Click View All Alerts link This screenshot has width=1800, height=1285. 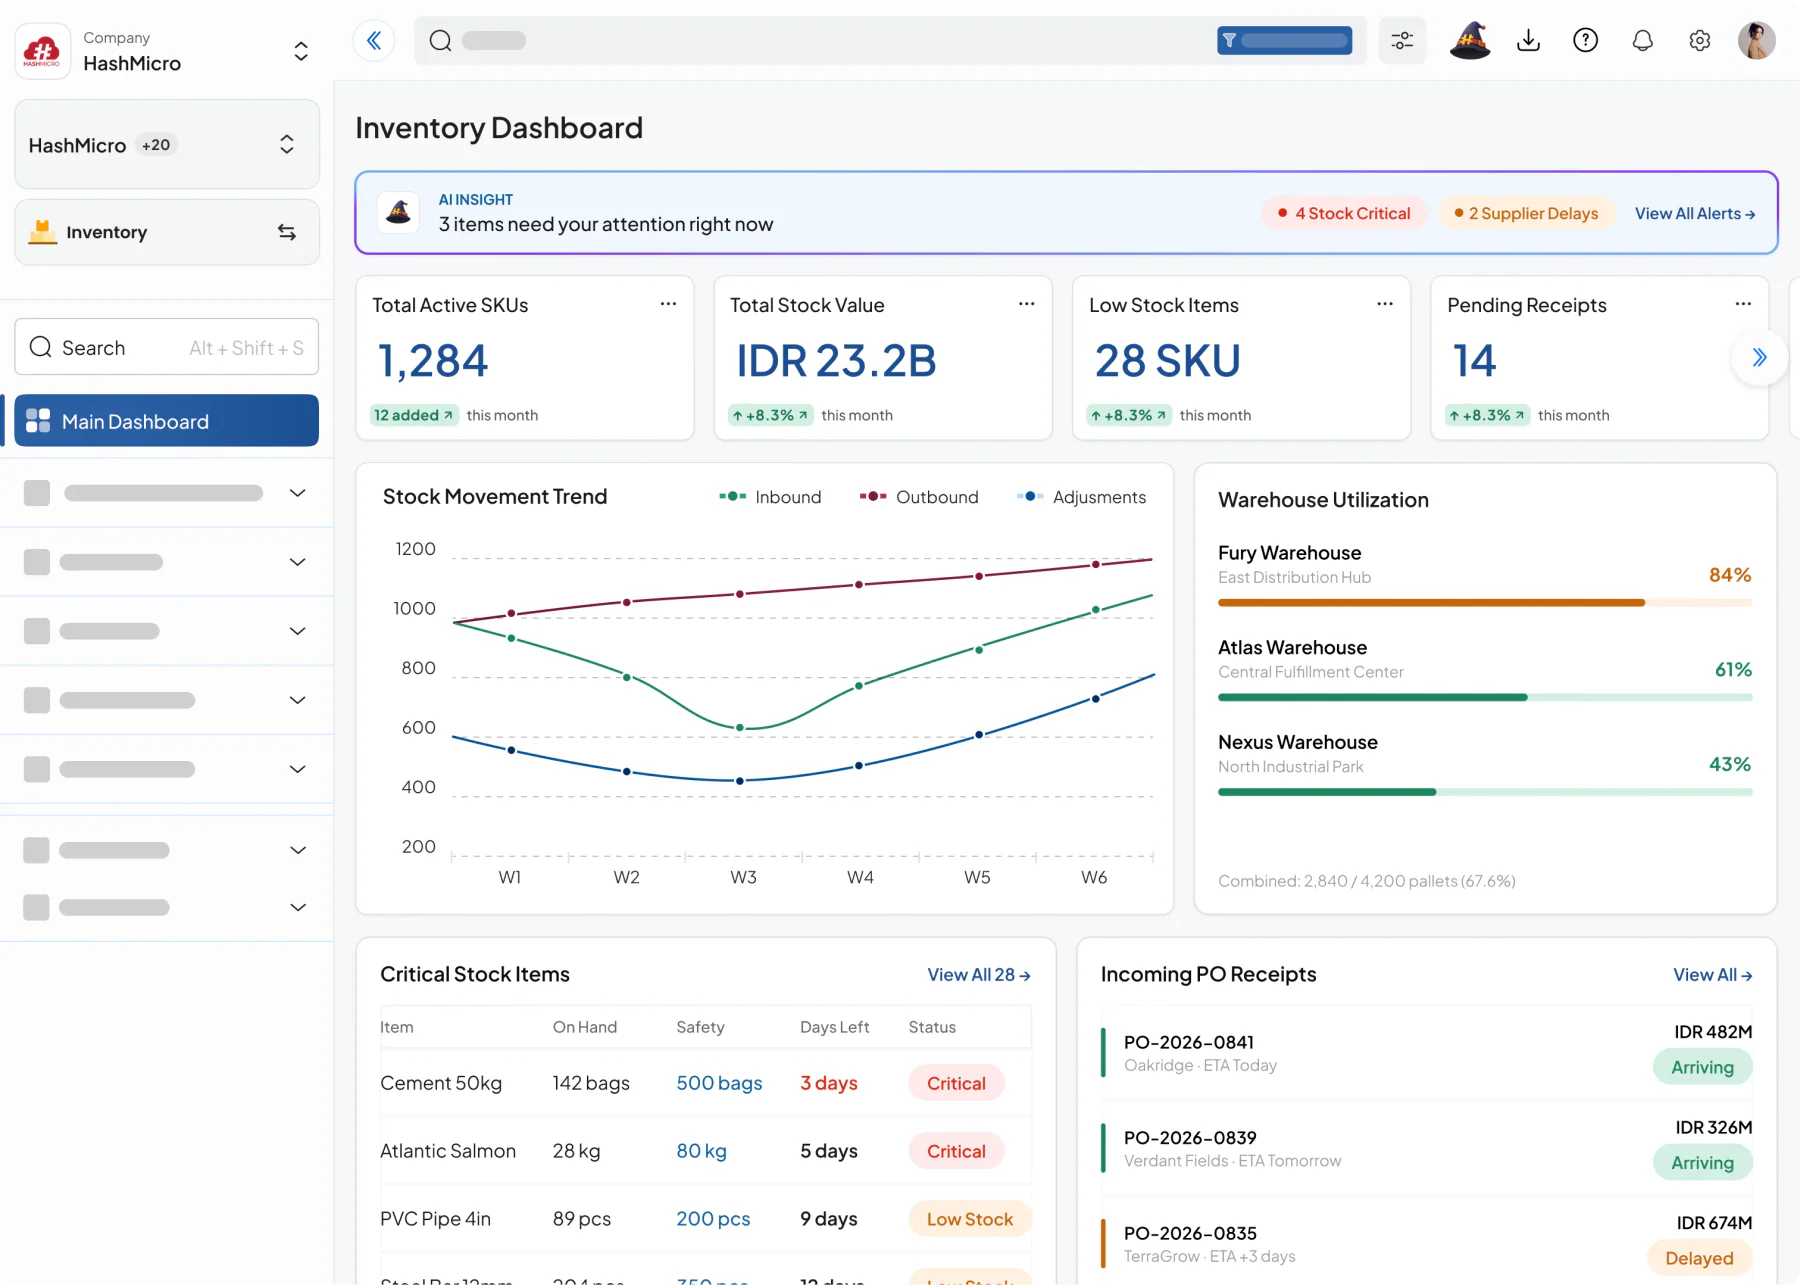point(1695,213)
